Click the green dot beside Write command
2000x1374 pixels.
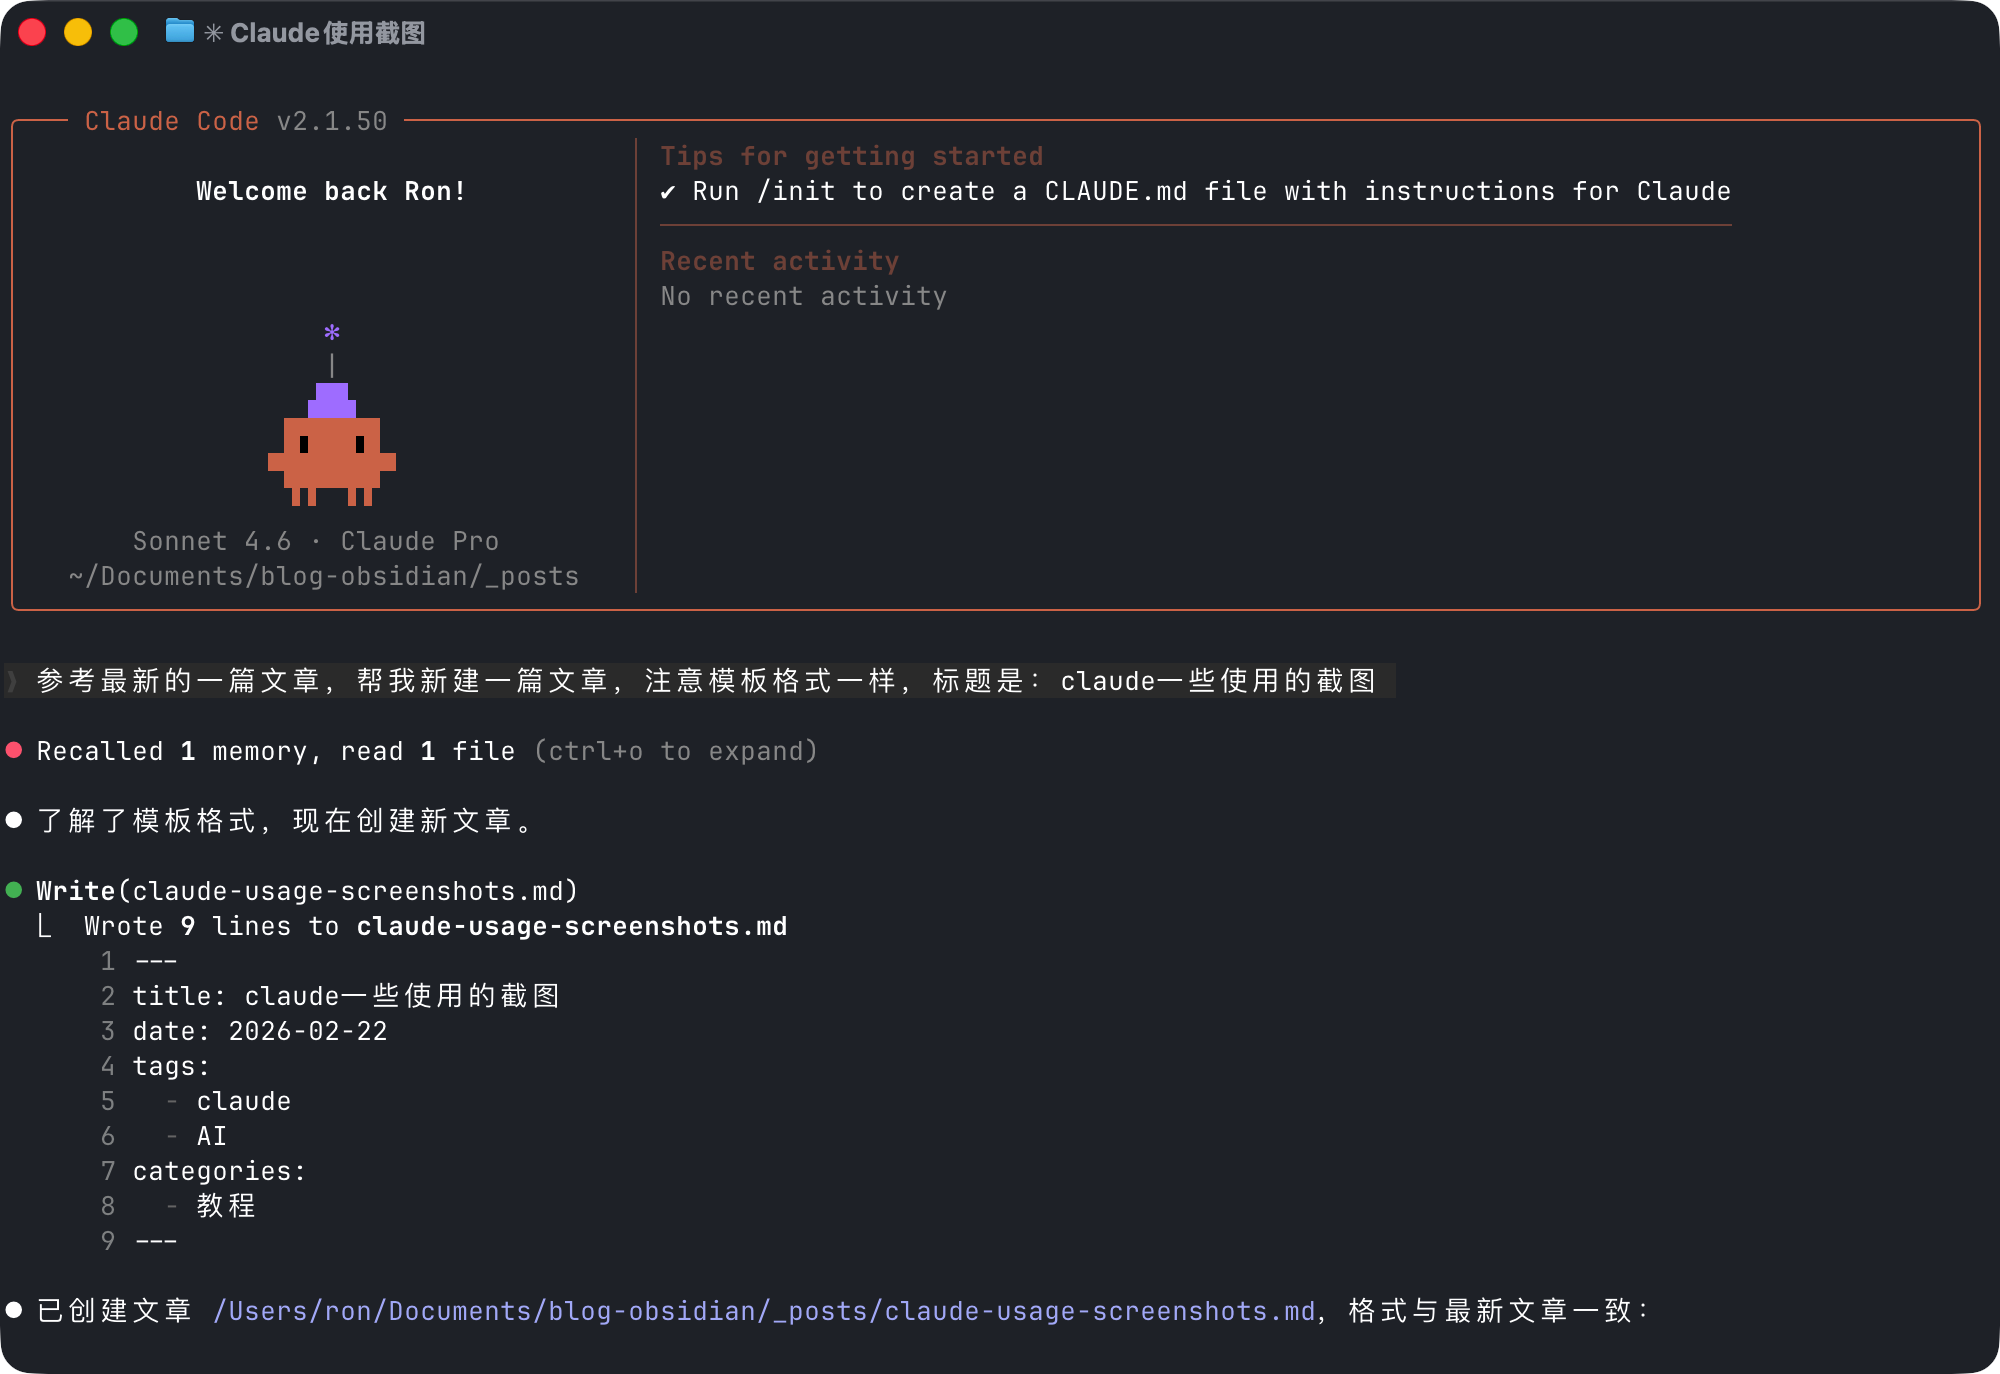click(x=14, y=890)
